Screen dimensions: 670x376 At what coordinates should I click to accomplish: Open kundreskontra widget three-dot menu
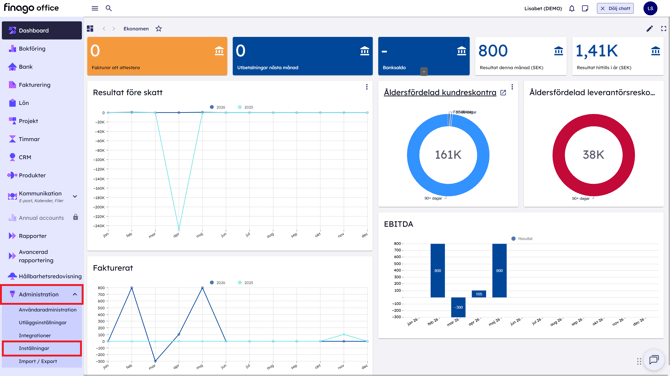tap(512, 87)
